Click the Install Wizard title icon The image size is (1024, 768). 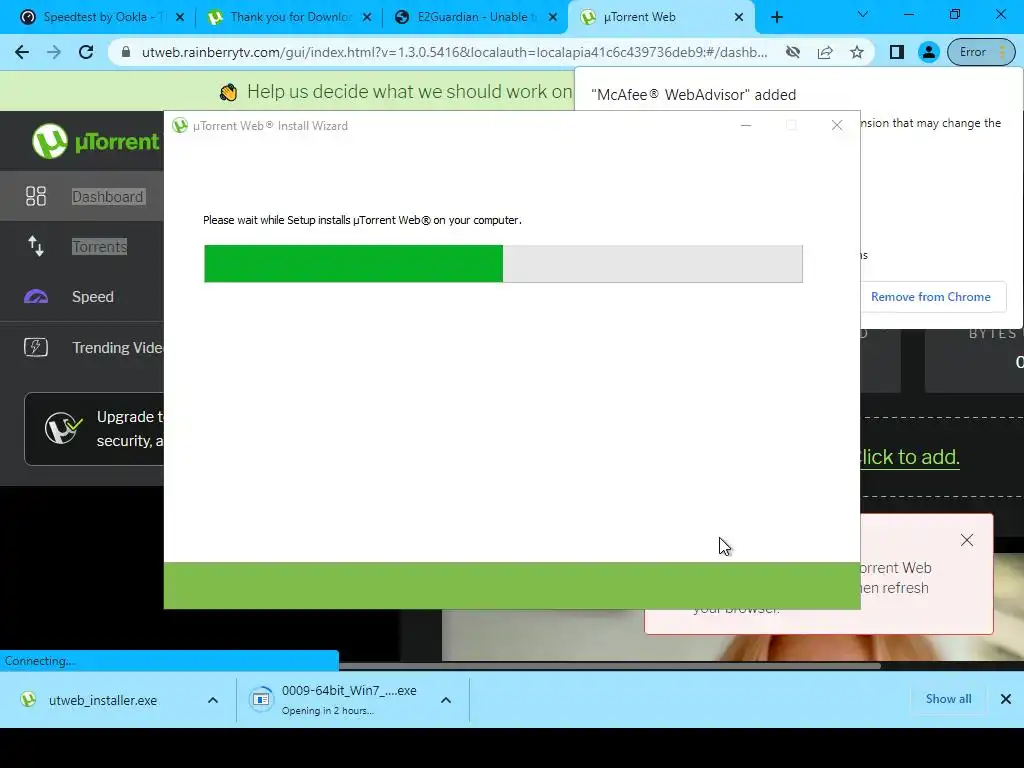tap(180, 125)
